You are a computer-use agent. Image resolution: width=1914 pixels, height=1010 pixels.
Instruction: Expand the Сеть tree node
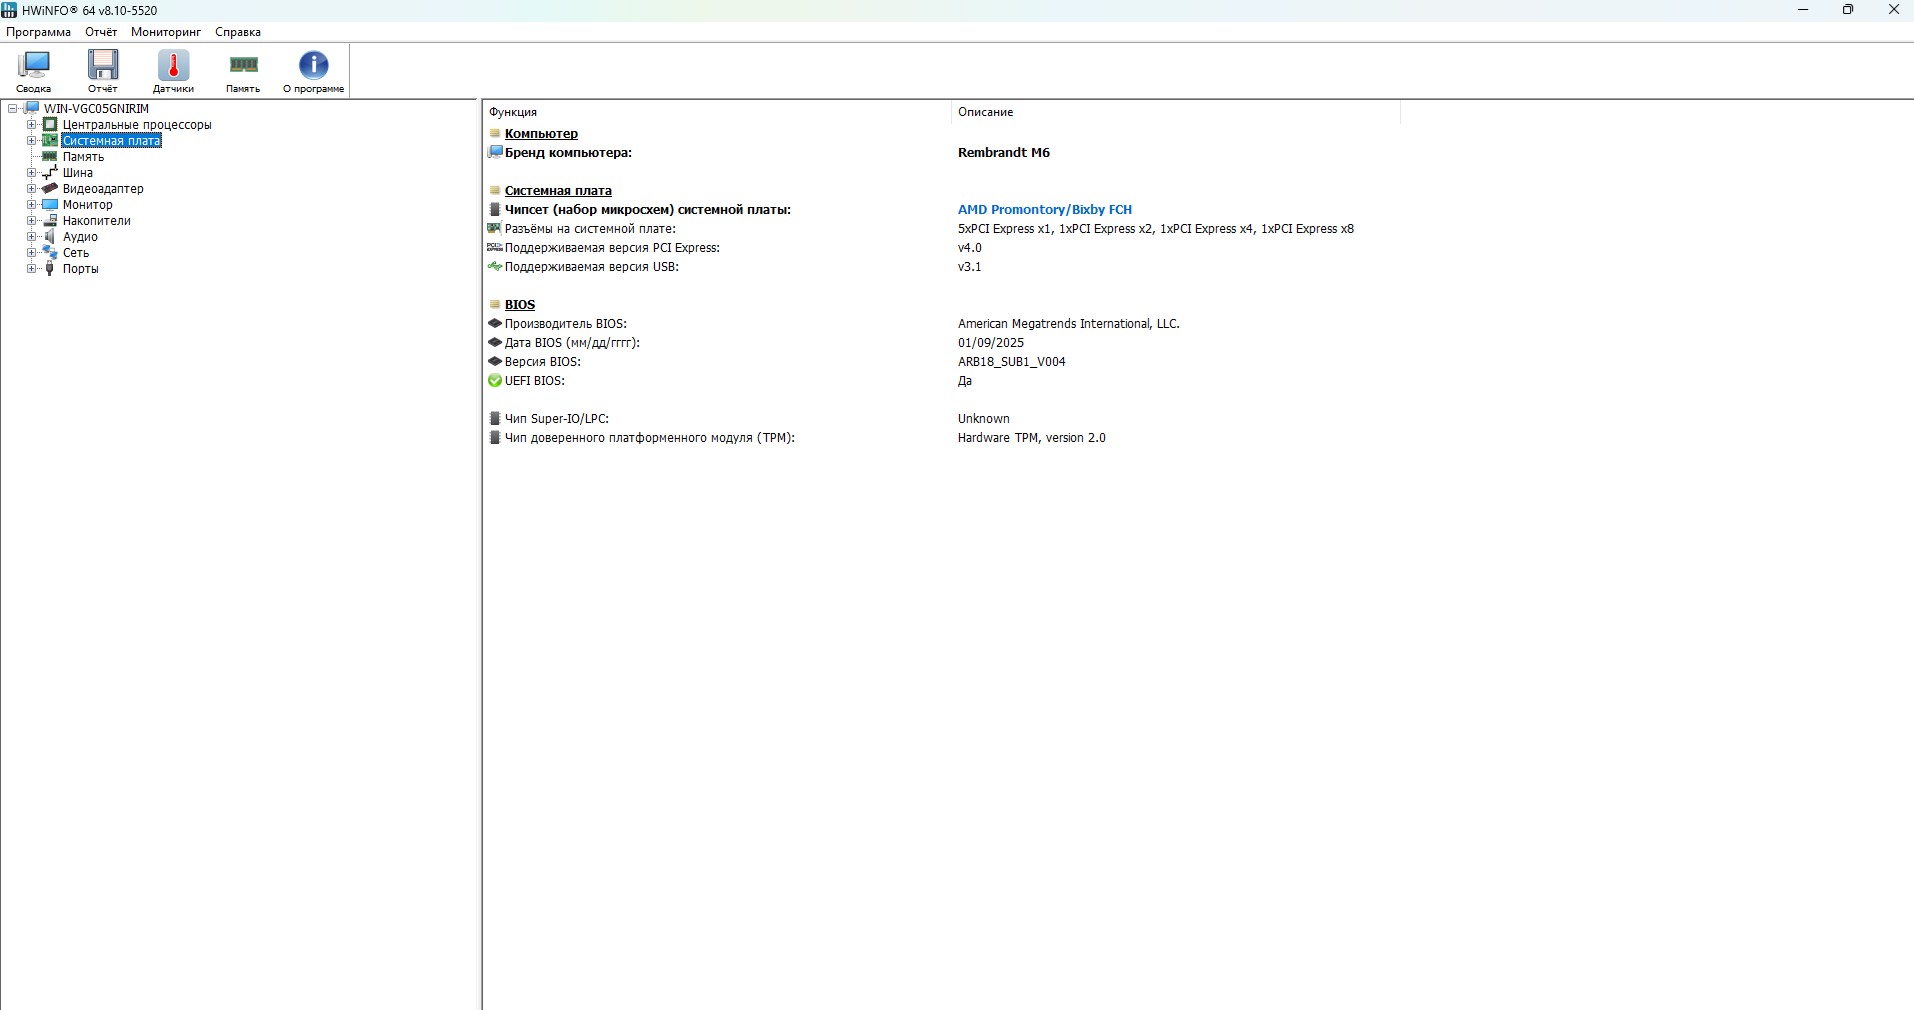click(x=32, y=253)
